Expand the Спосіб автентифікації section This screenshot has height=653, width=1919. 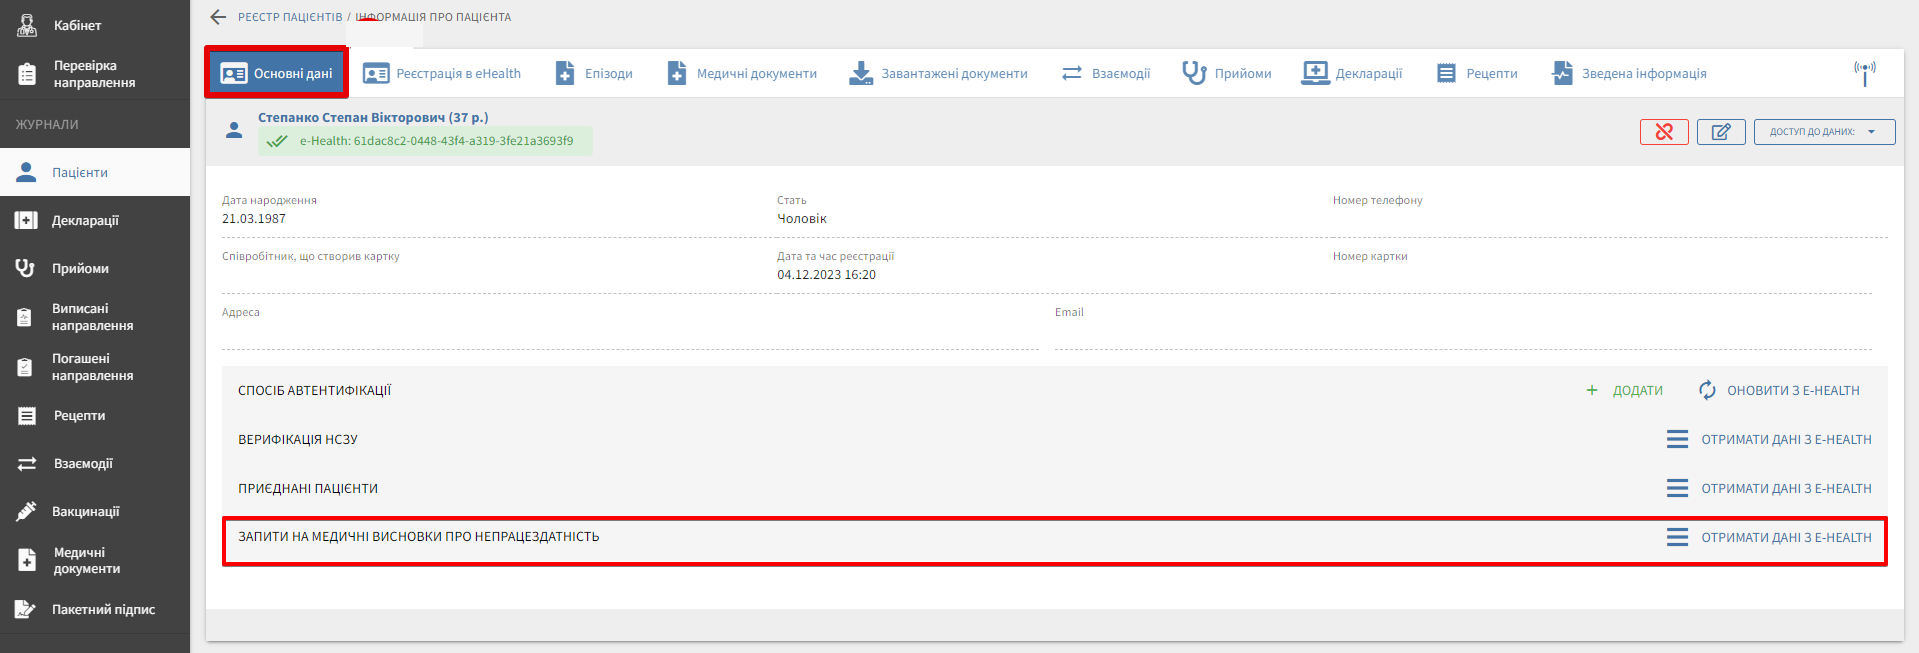315,391
